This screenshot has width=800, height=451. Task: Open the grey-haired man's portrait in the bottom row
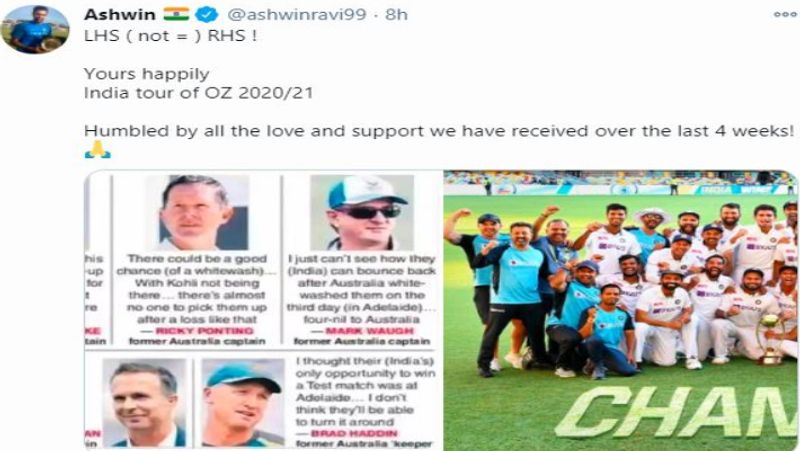144,403
